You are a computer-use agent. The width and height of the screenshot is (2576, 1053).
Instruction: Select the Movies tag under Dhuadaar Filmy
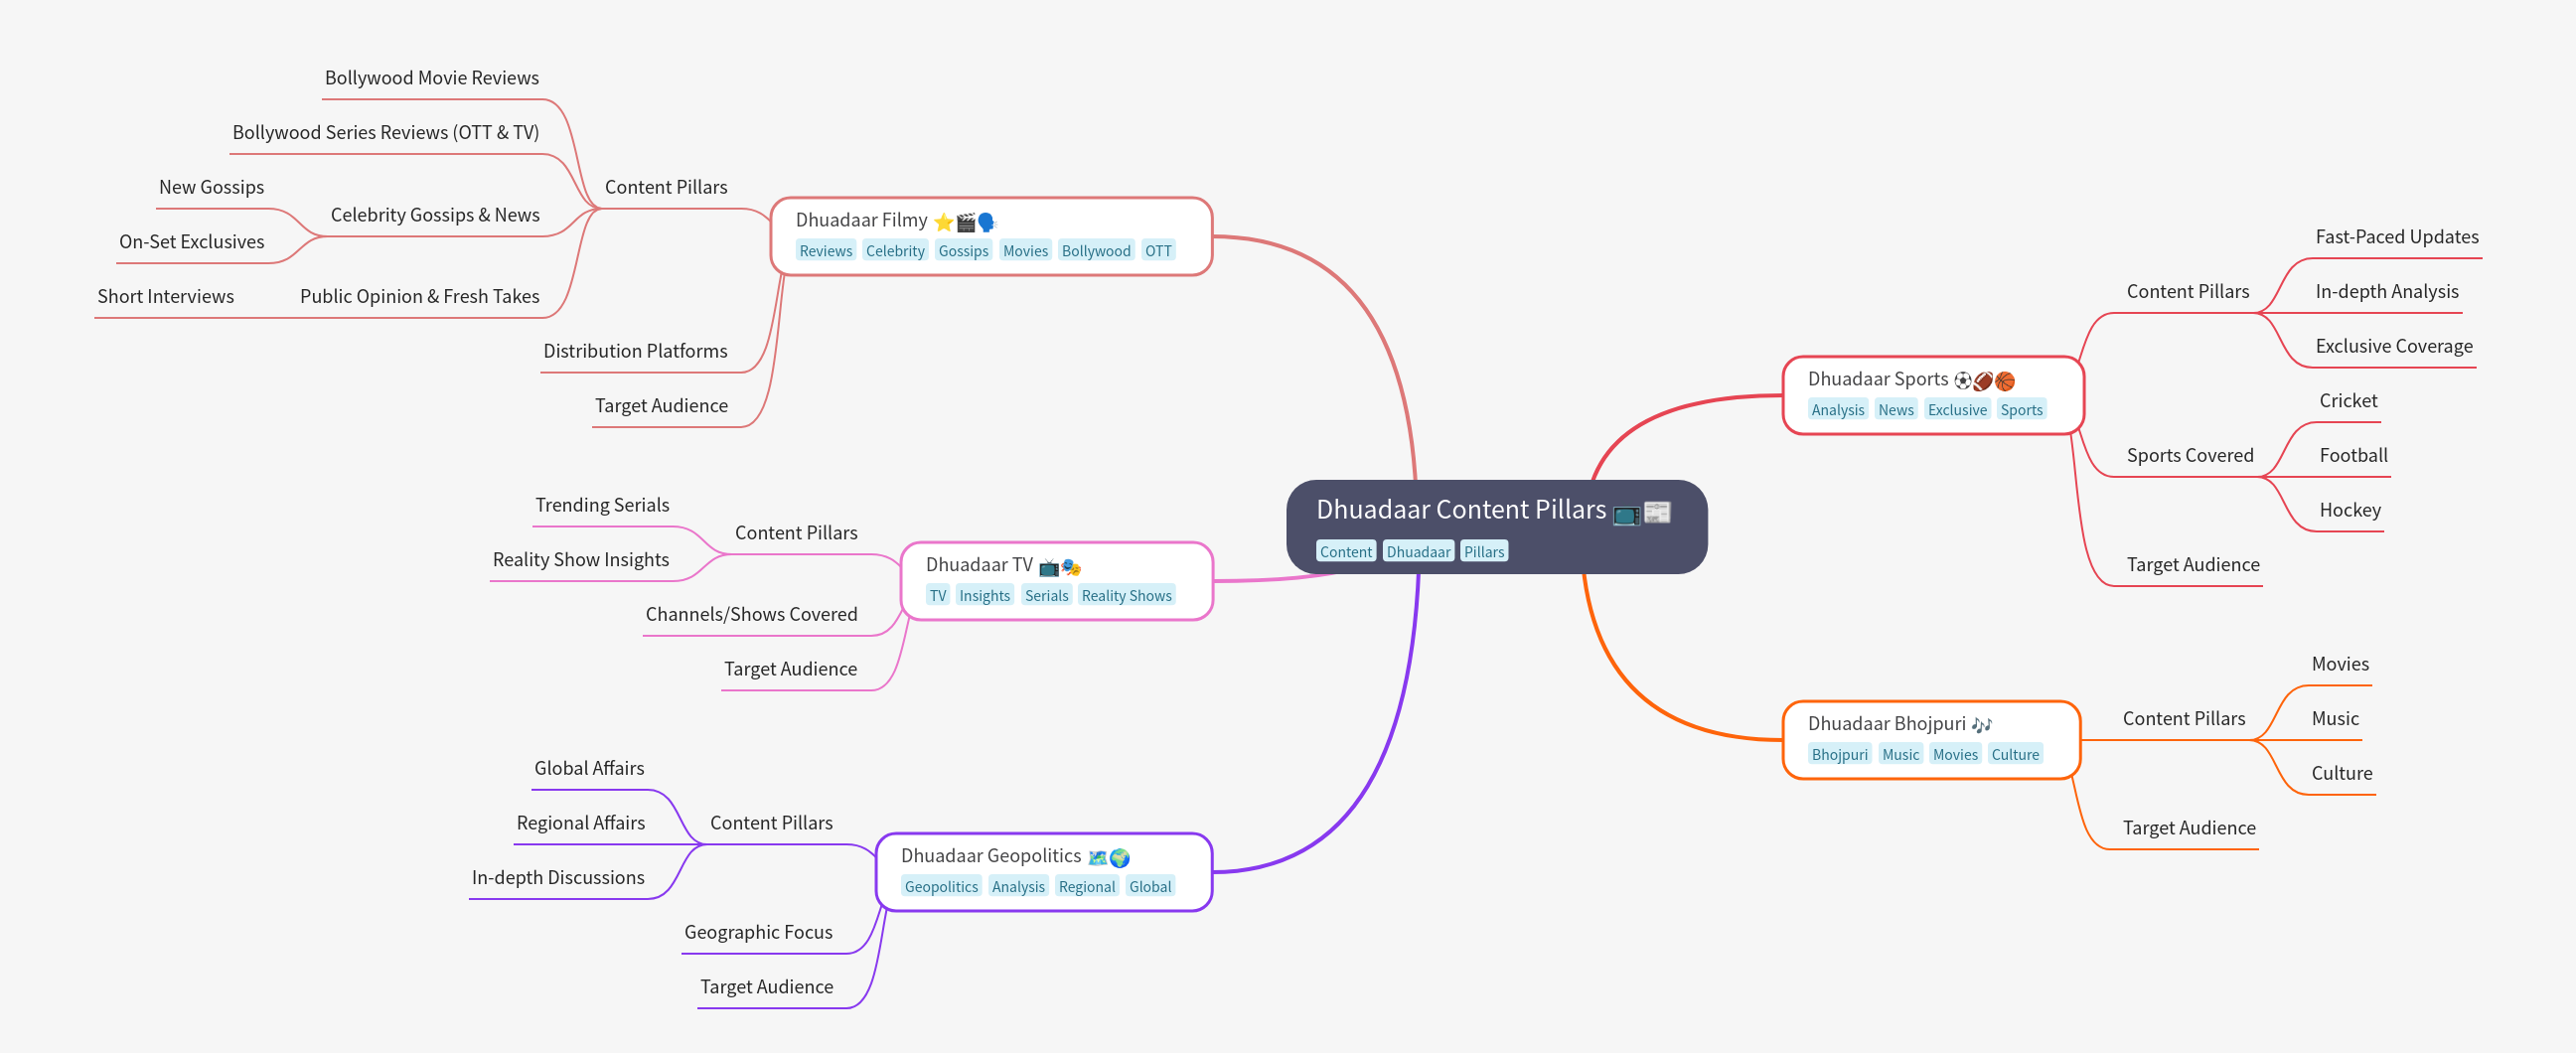tap(1025, 251)
